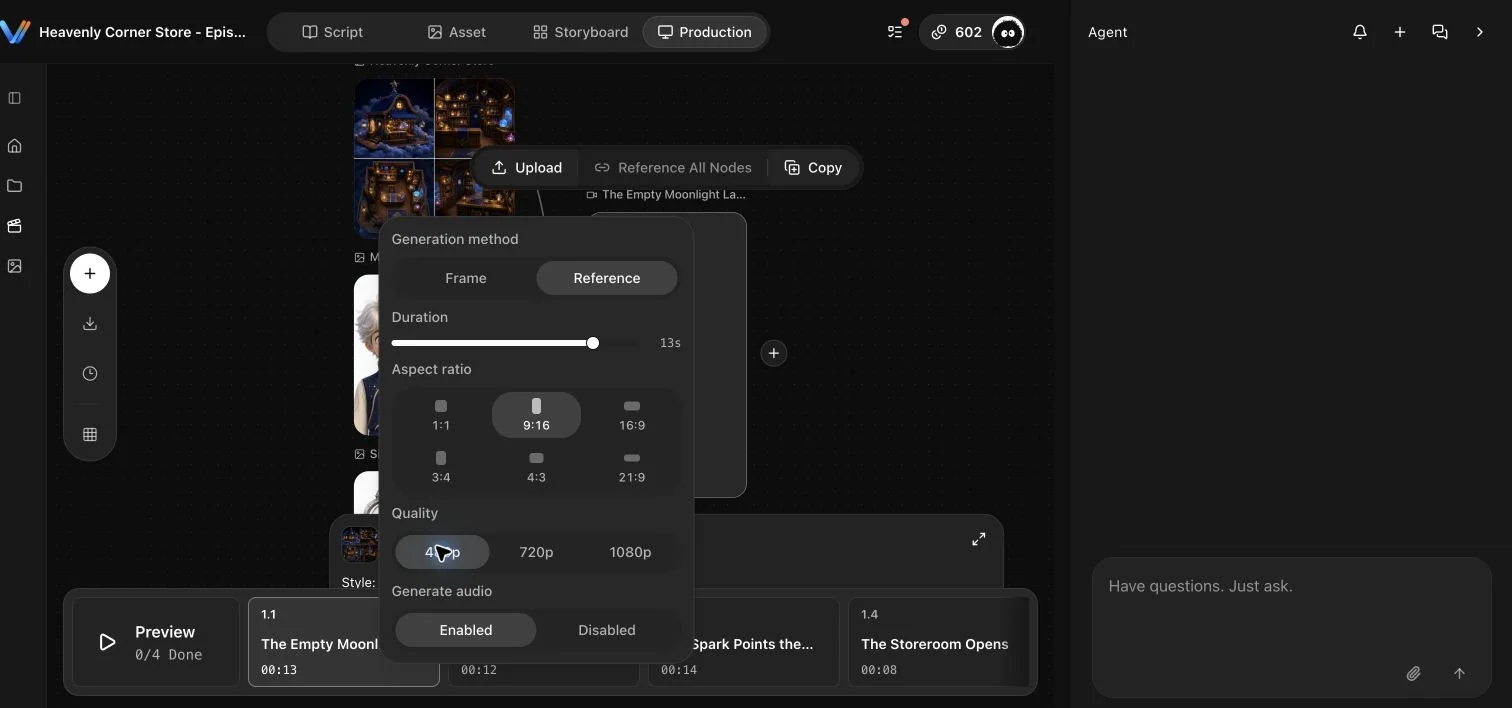Set quality to 480p
Image resolution: width=1512 pixels, height=708 pixels.
click(x=442, y=552)
